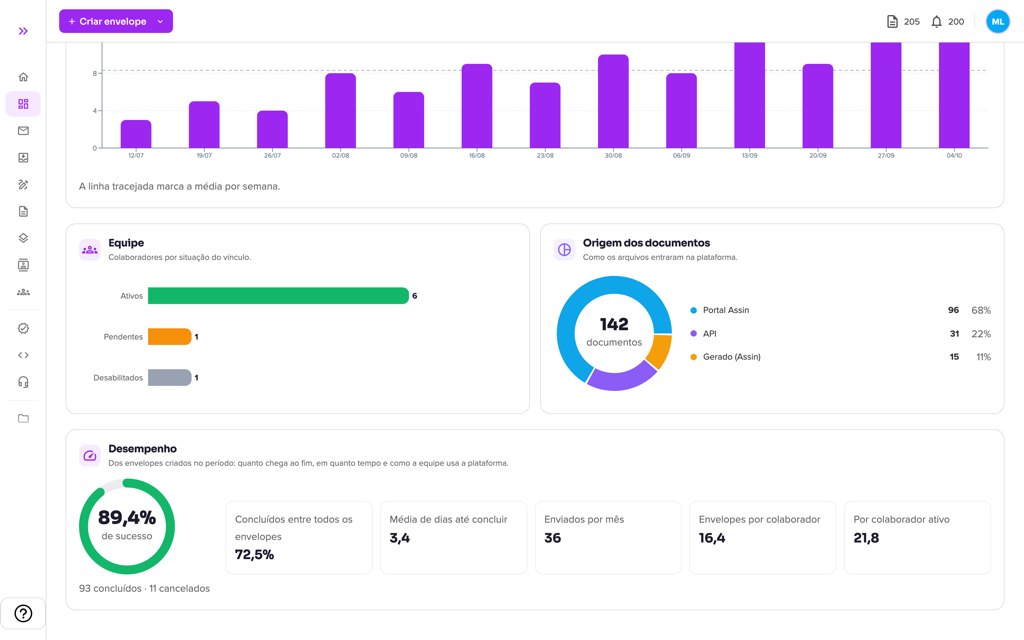
Task: Click the Desempenho gauge icon
Action: [90, 455]
